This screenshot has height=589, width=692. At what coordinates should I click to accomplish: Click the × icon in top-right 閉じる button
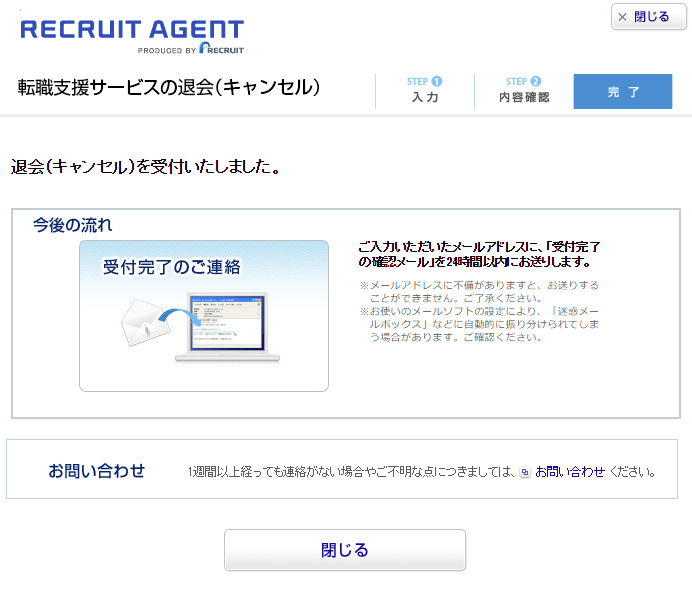(x=623, y=17)
